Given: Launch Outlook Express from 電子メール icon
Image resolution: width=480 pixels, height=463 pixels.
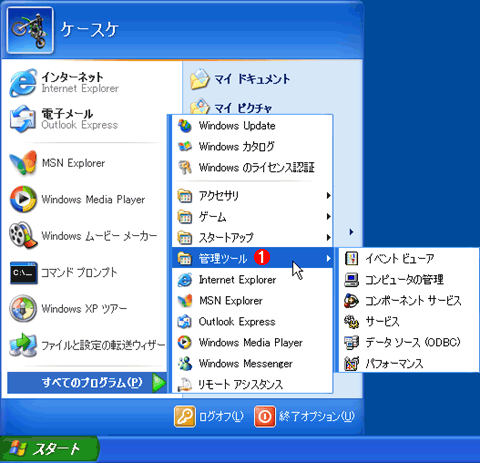Looking at the screenshot, I should pos(23,119).
